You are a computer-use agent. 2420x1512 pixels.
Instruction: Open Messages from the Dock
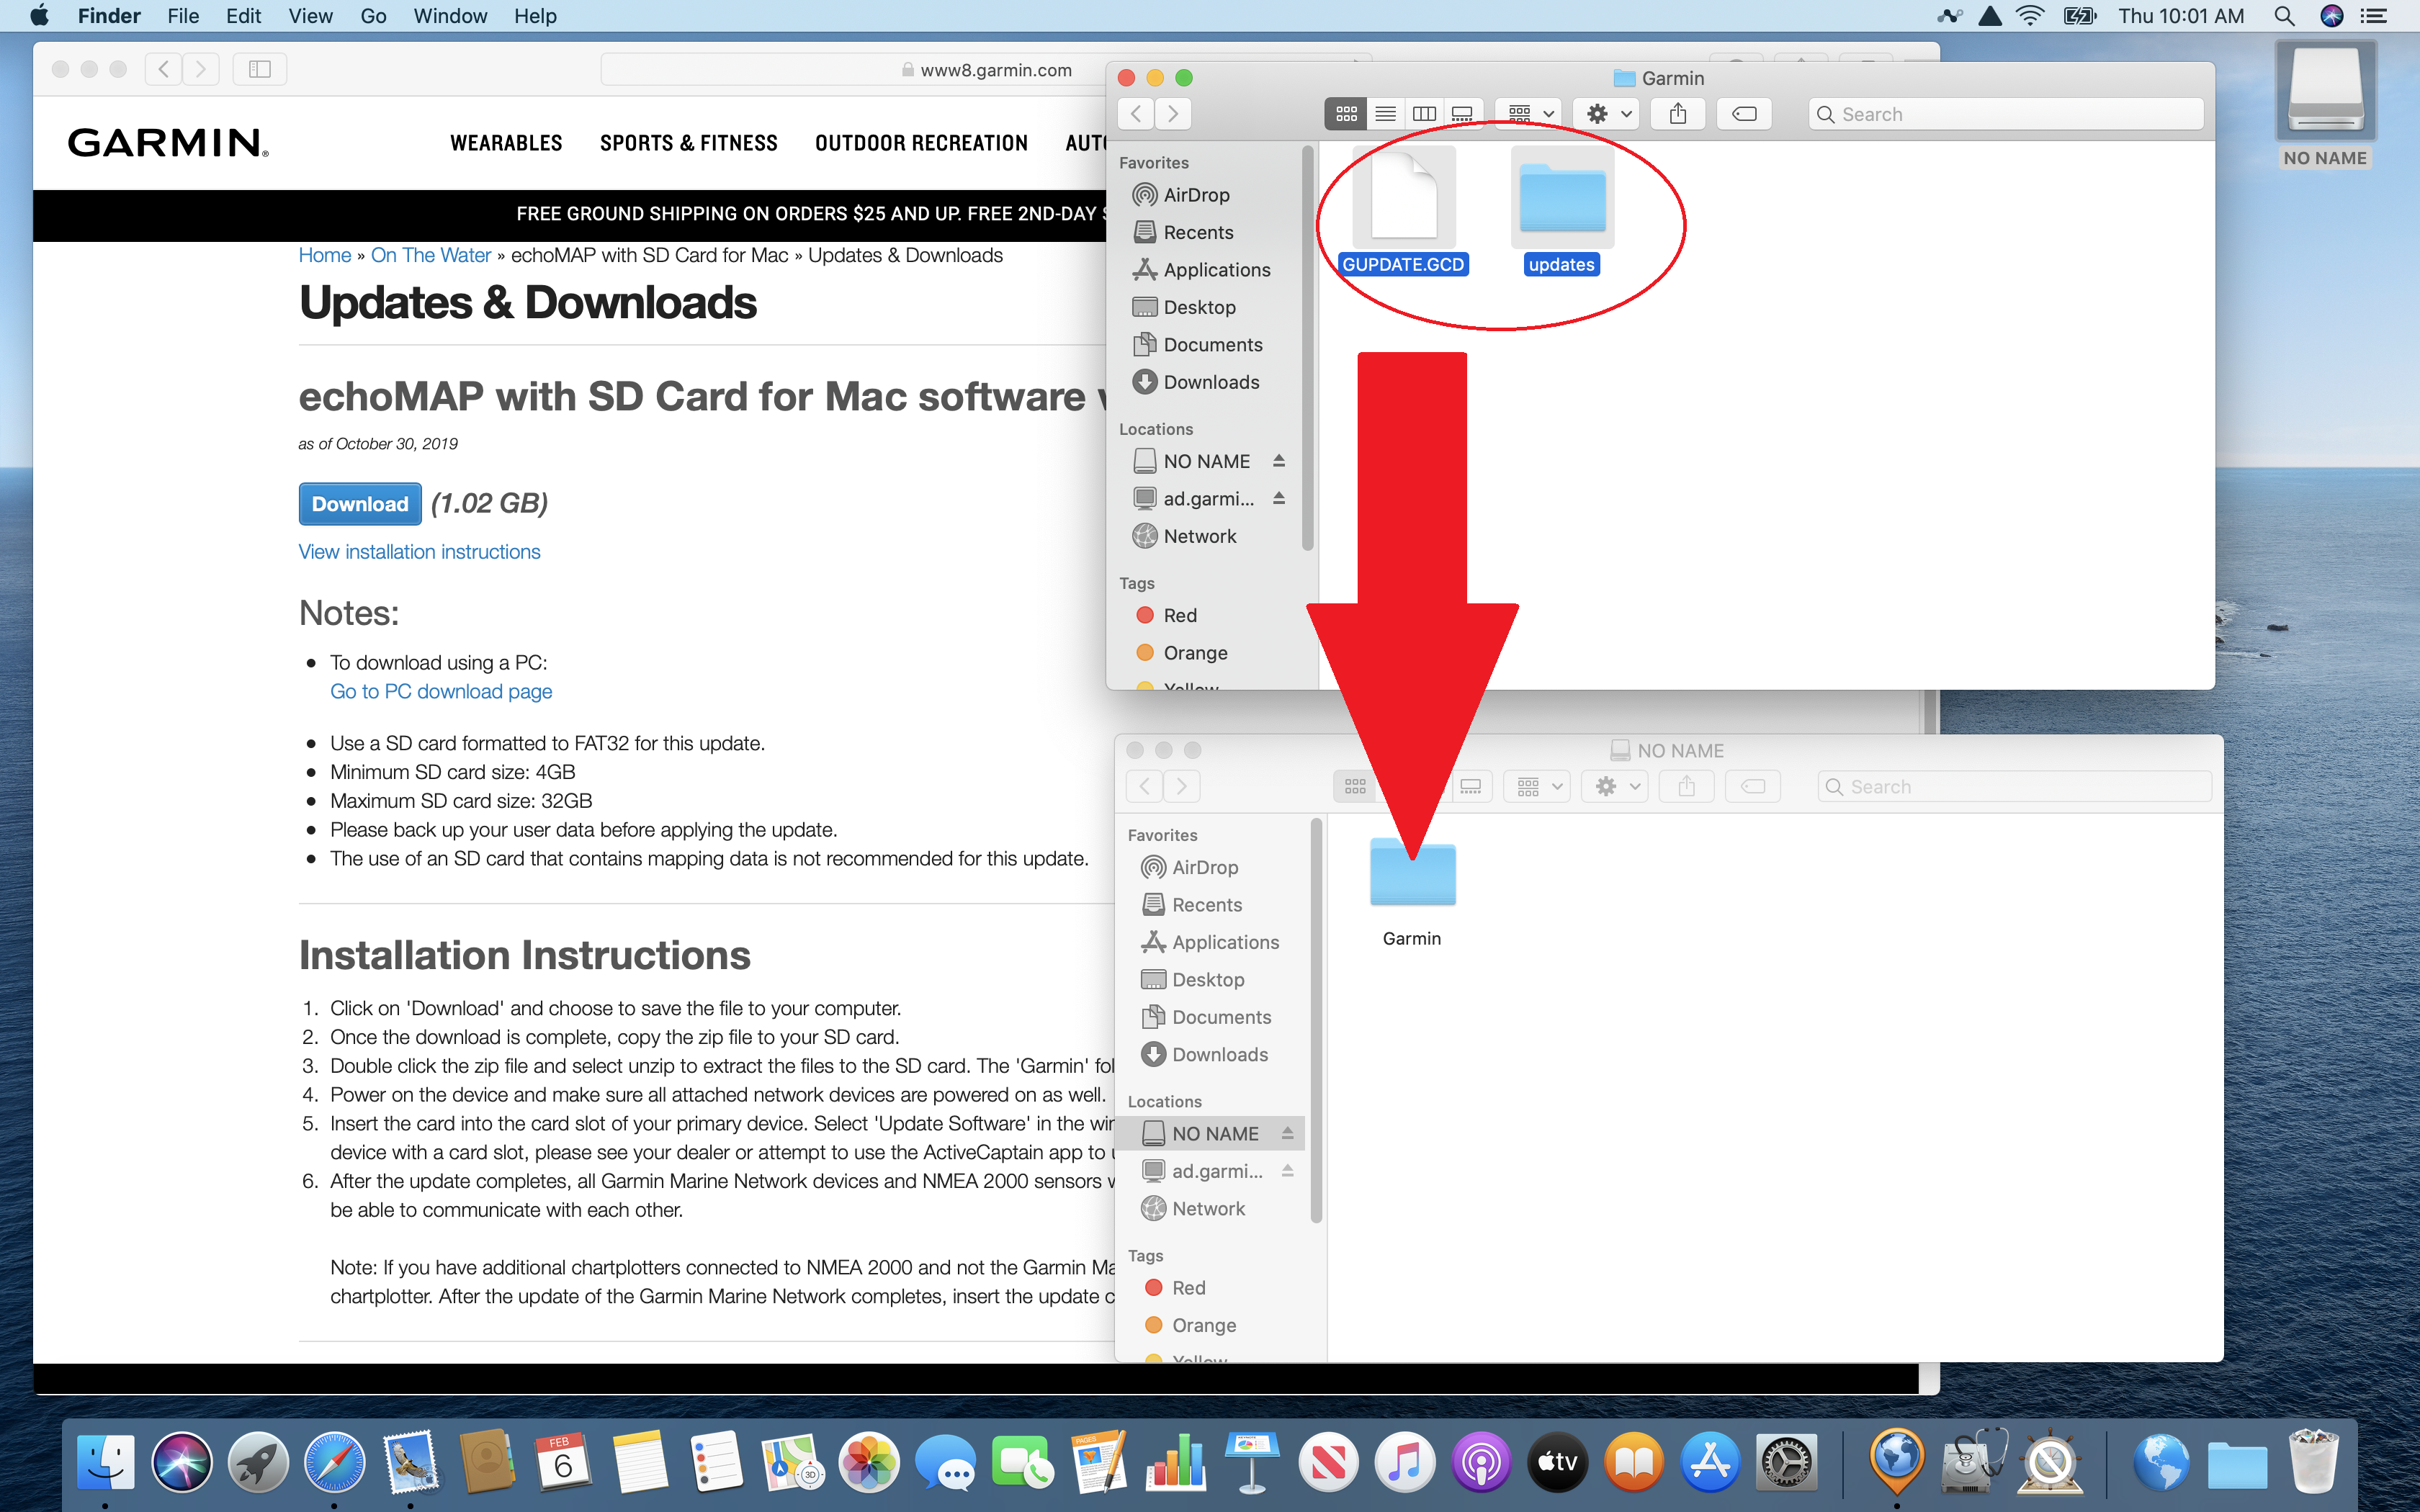pyautogui.click(x=946, y=1463)
